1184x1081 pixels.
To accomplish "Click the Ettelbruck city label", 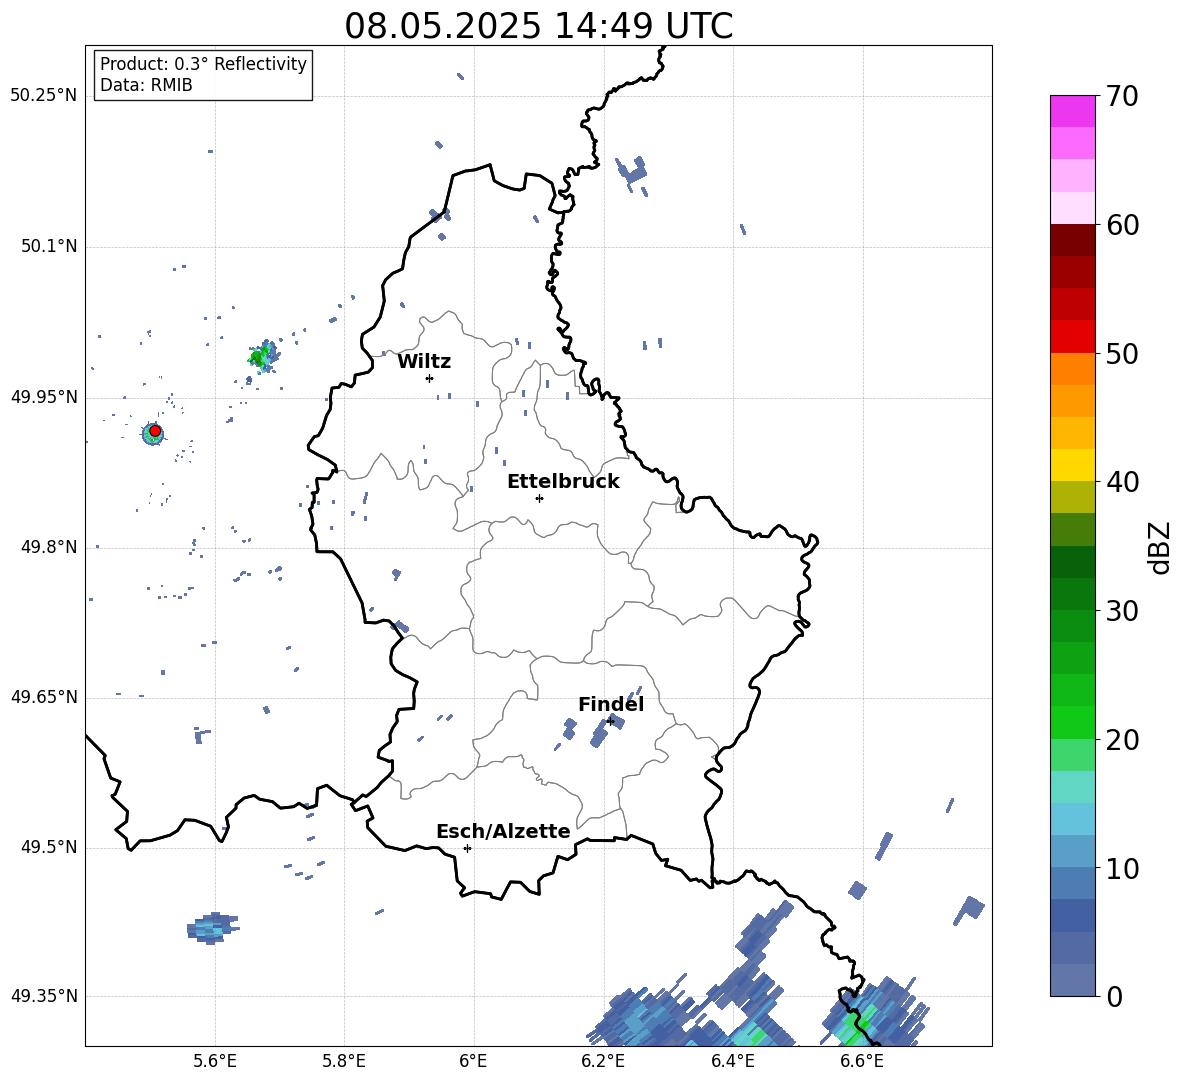I will coord(563,482).
